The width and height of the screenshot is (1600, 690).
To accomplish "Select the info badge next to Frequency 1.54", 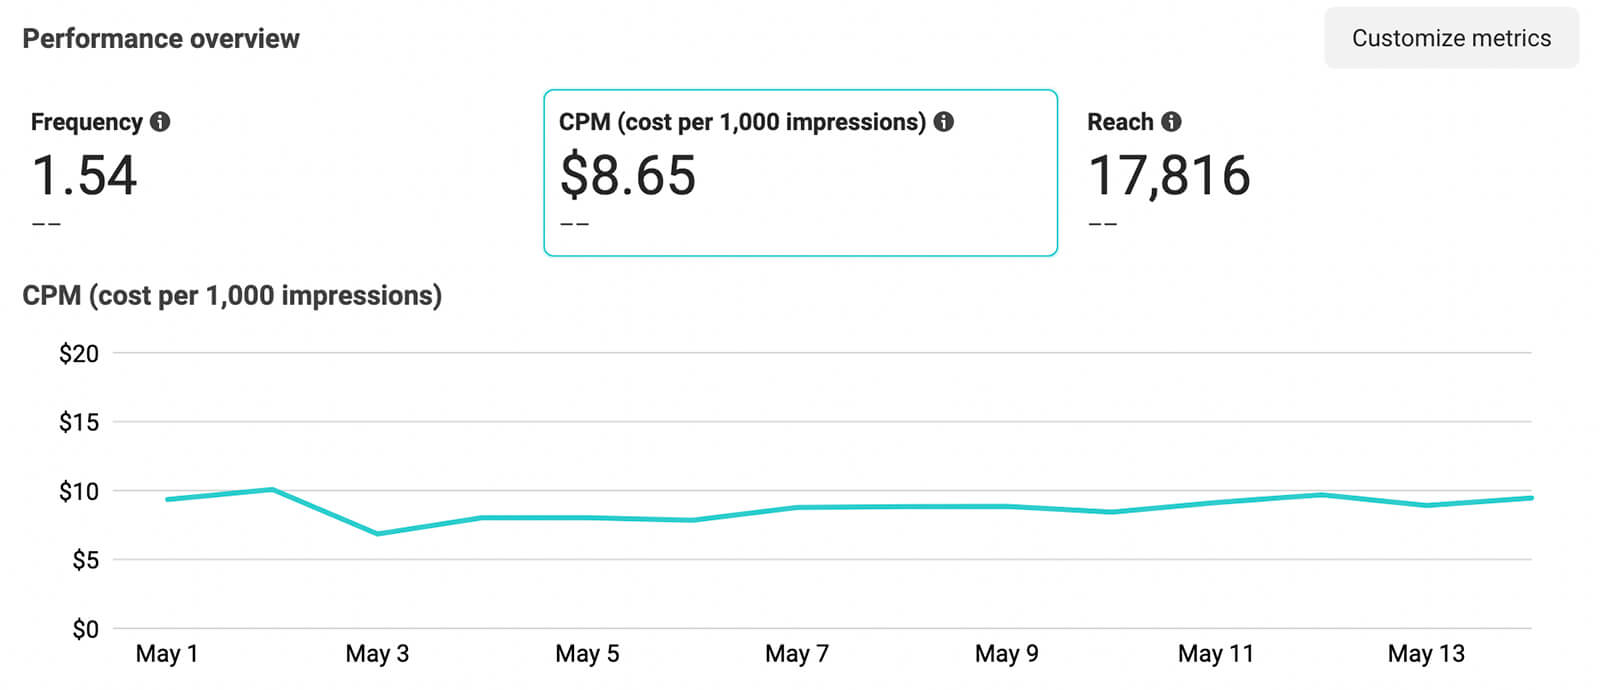I will (161, 121).
